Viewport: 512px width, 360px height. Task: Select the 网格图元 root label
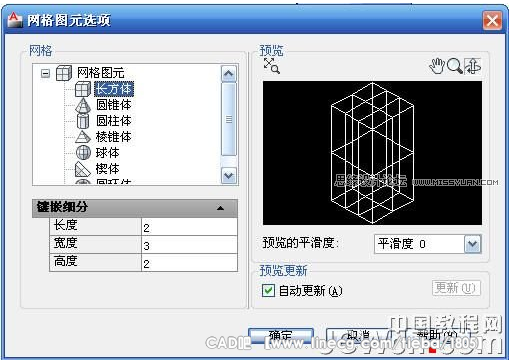[x=101, y=73]
